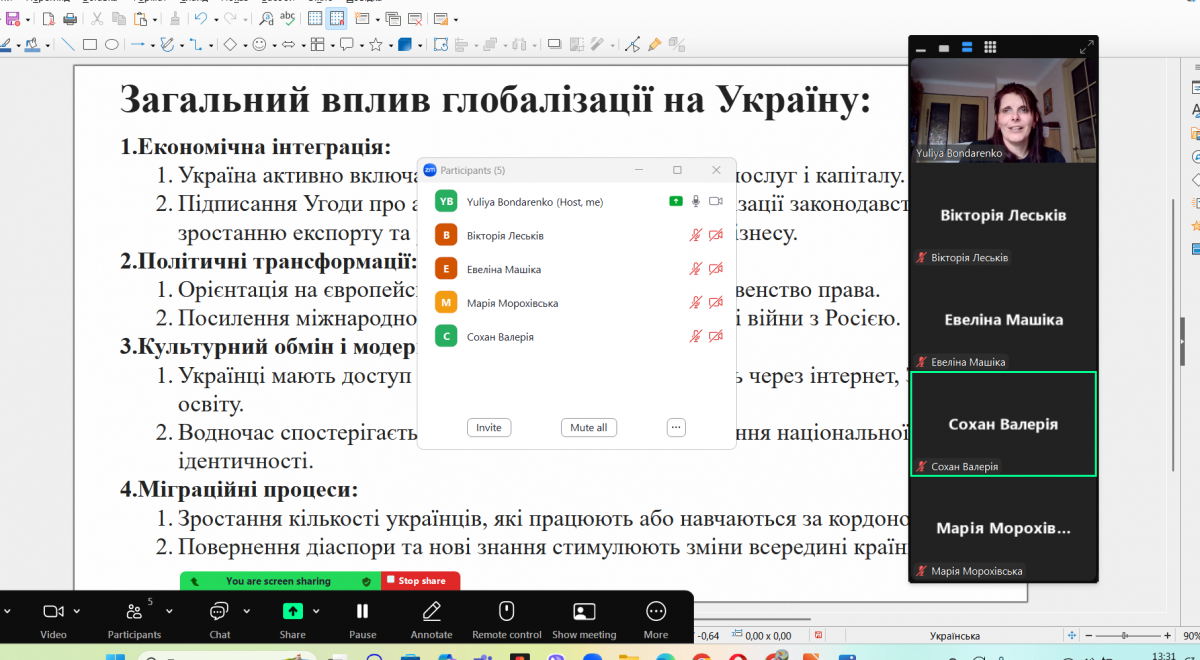Click the Invite button
The image size is (1200, 660).
[x=488, y=427]
